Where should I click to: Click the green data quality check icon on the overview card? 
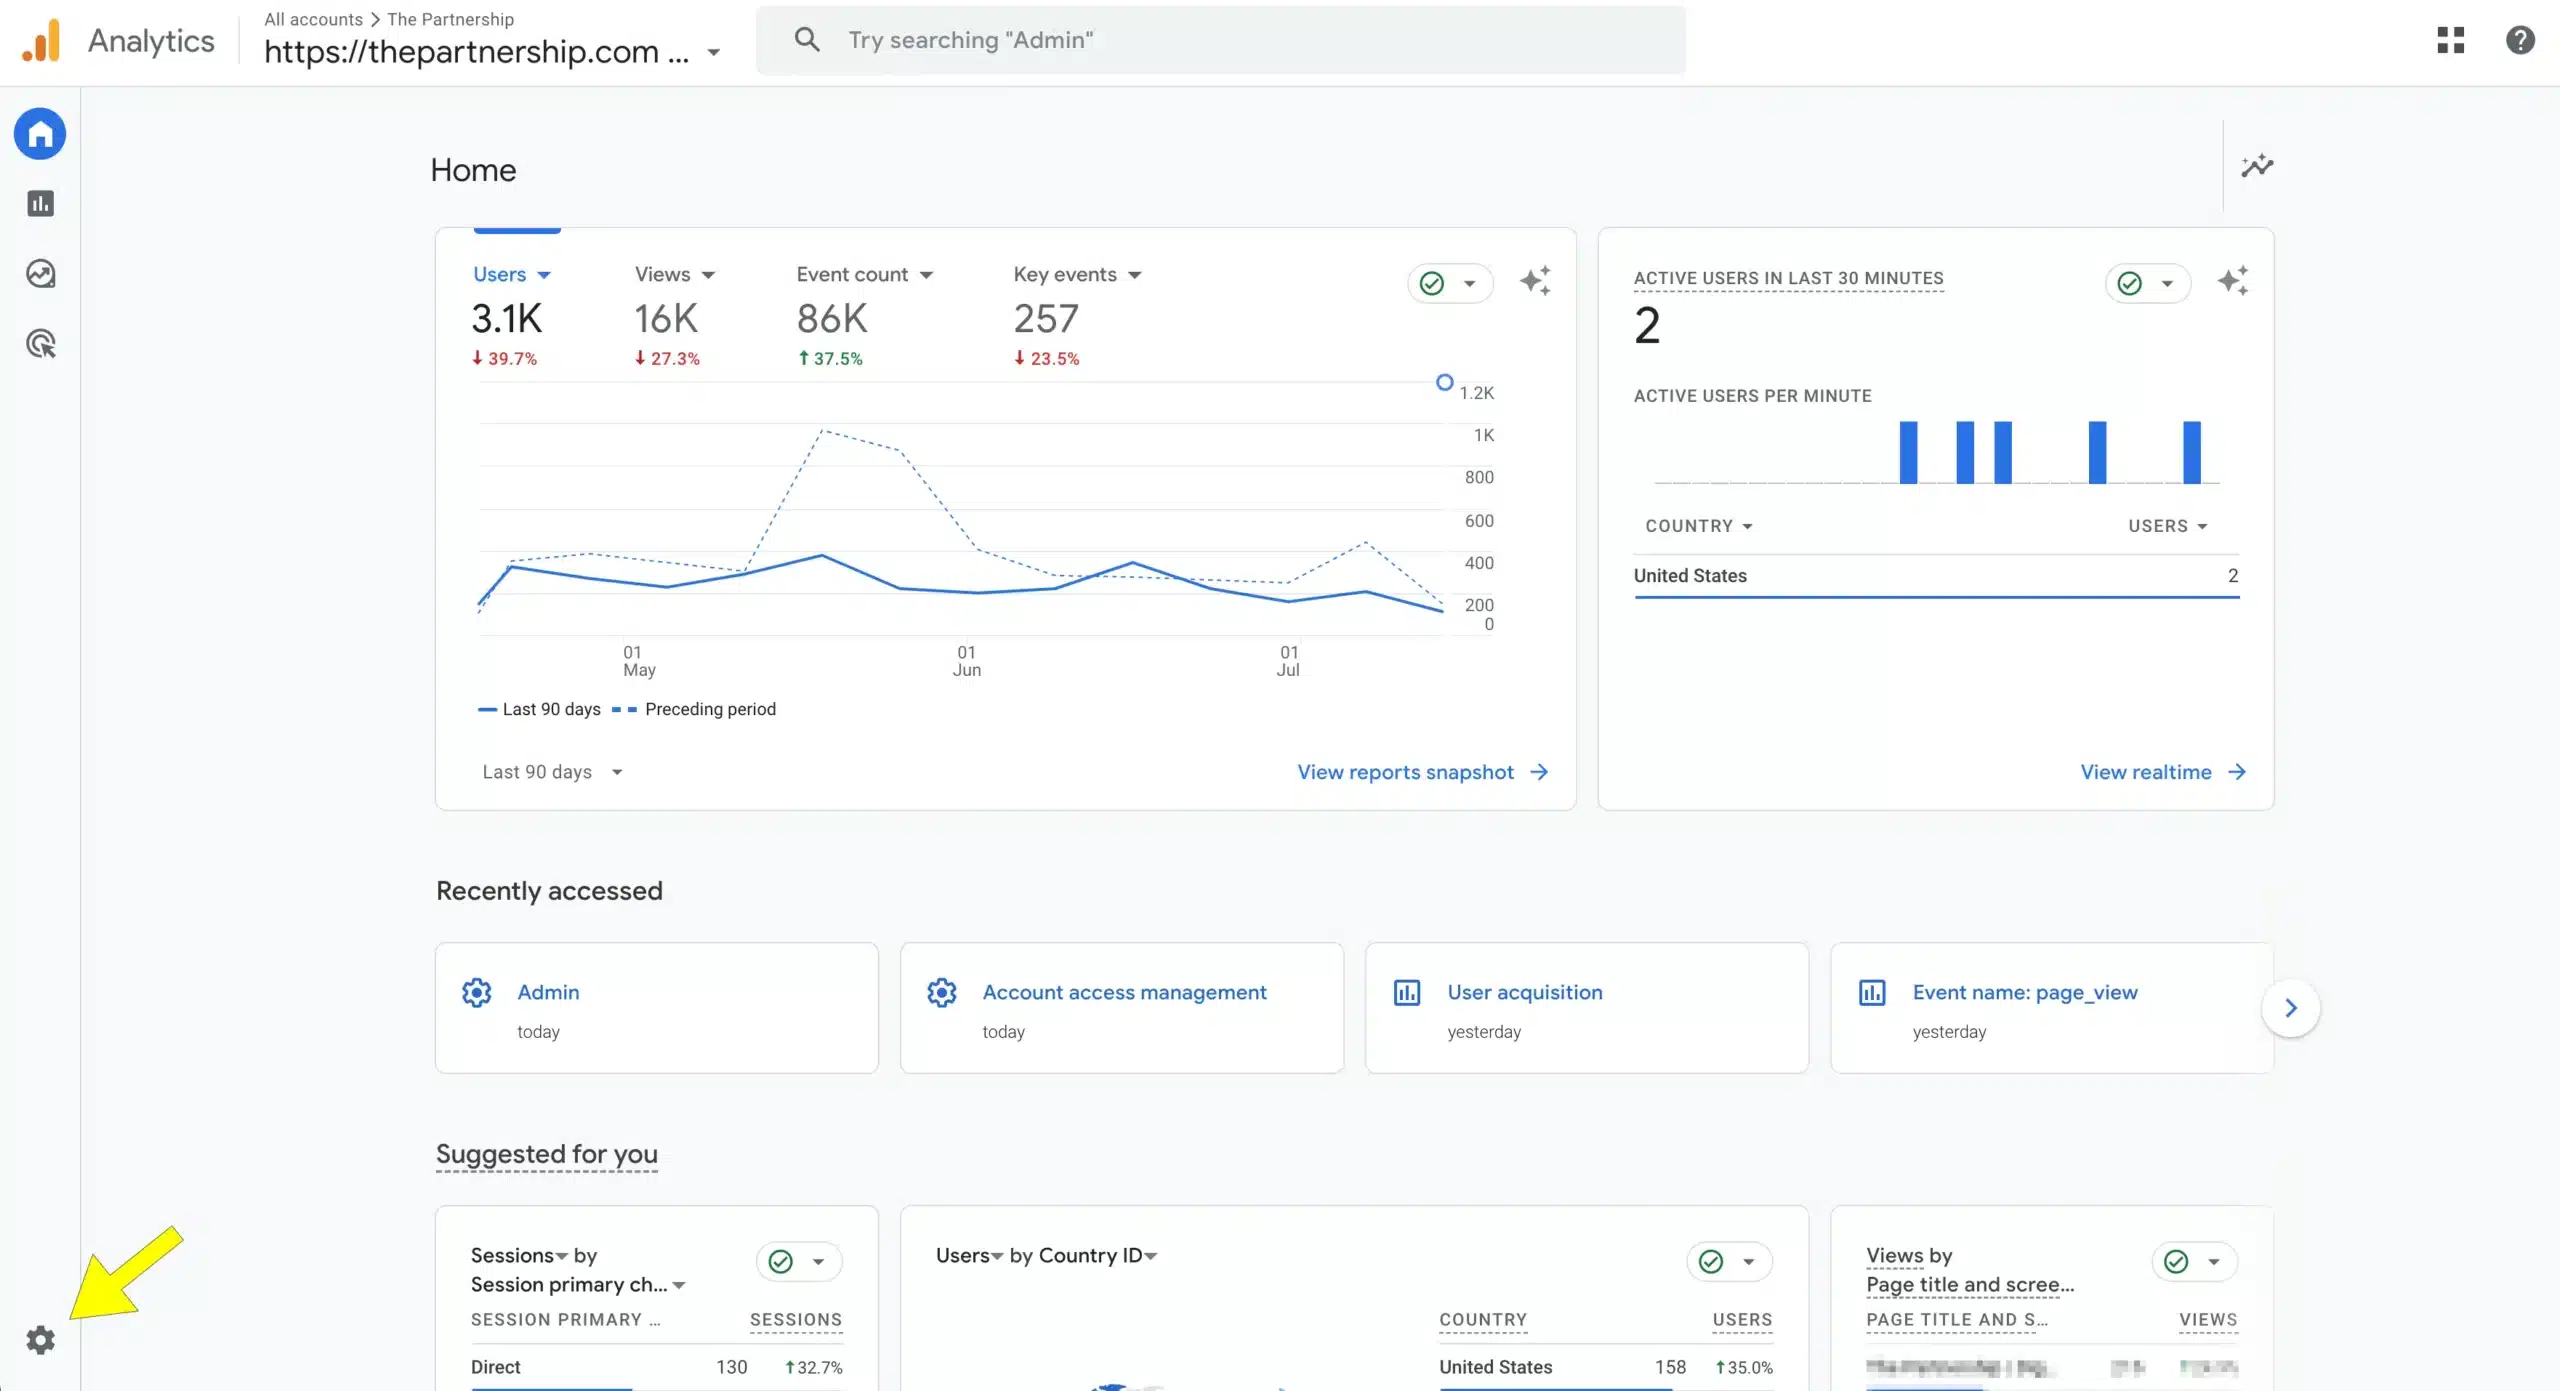point(1432,284)
